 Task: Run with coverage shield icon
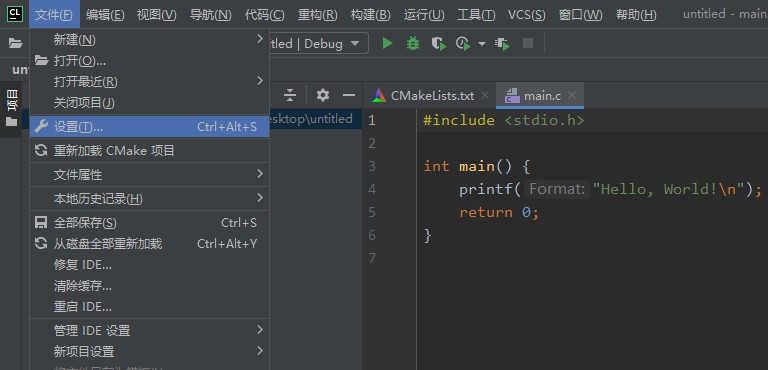439,44
